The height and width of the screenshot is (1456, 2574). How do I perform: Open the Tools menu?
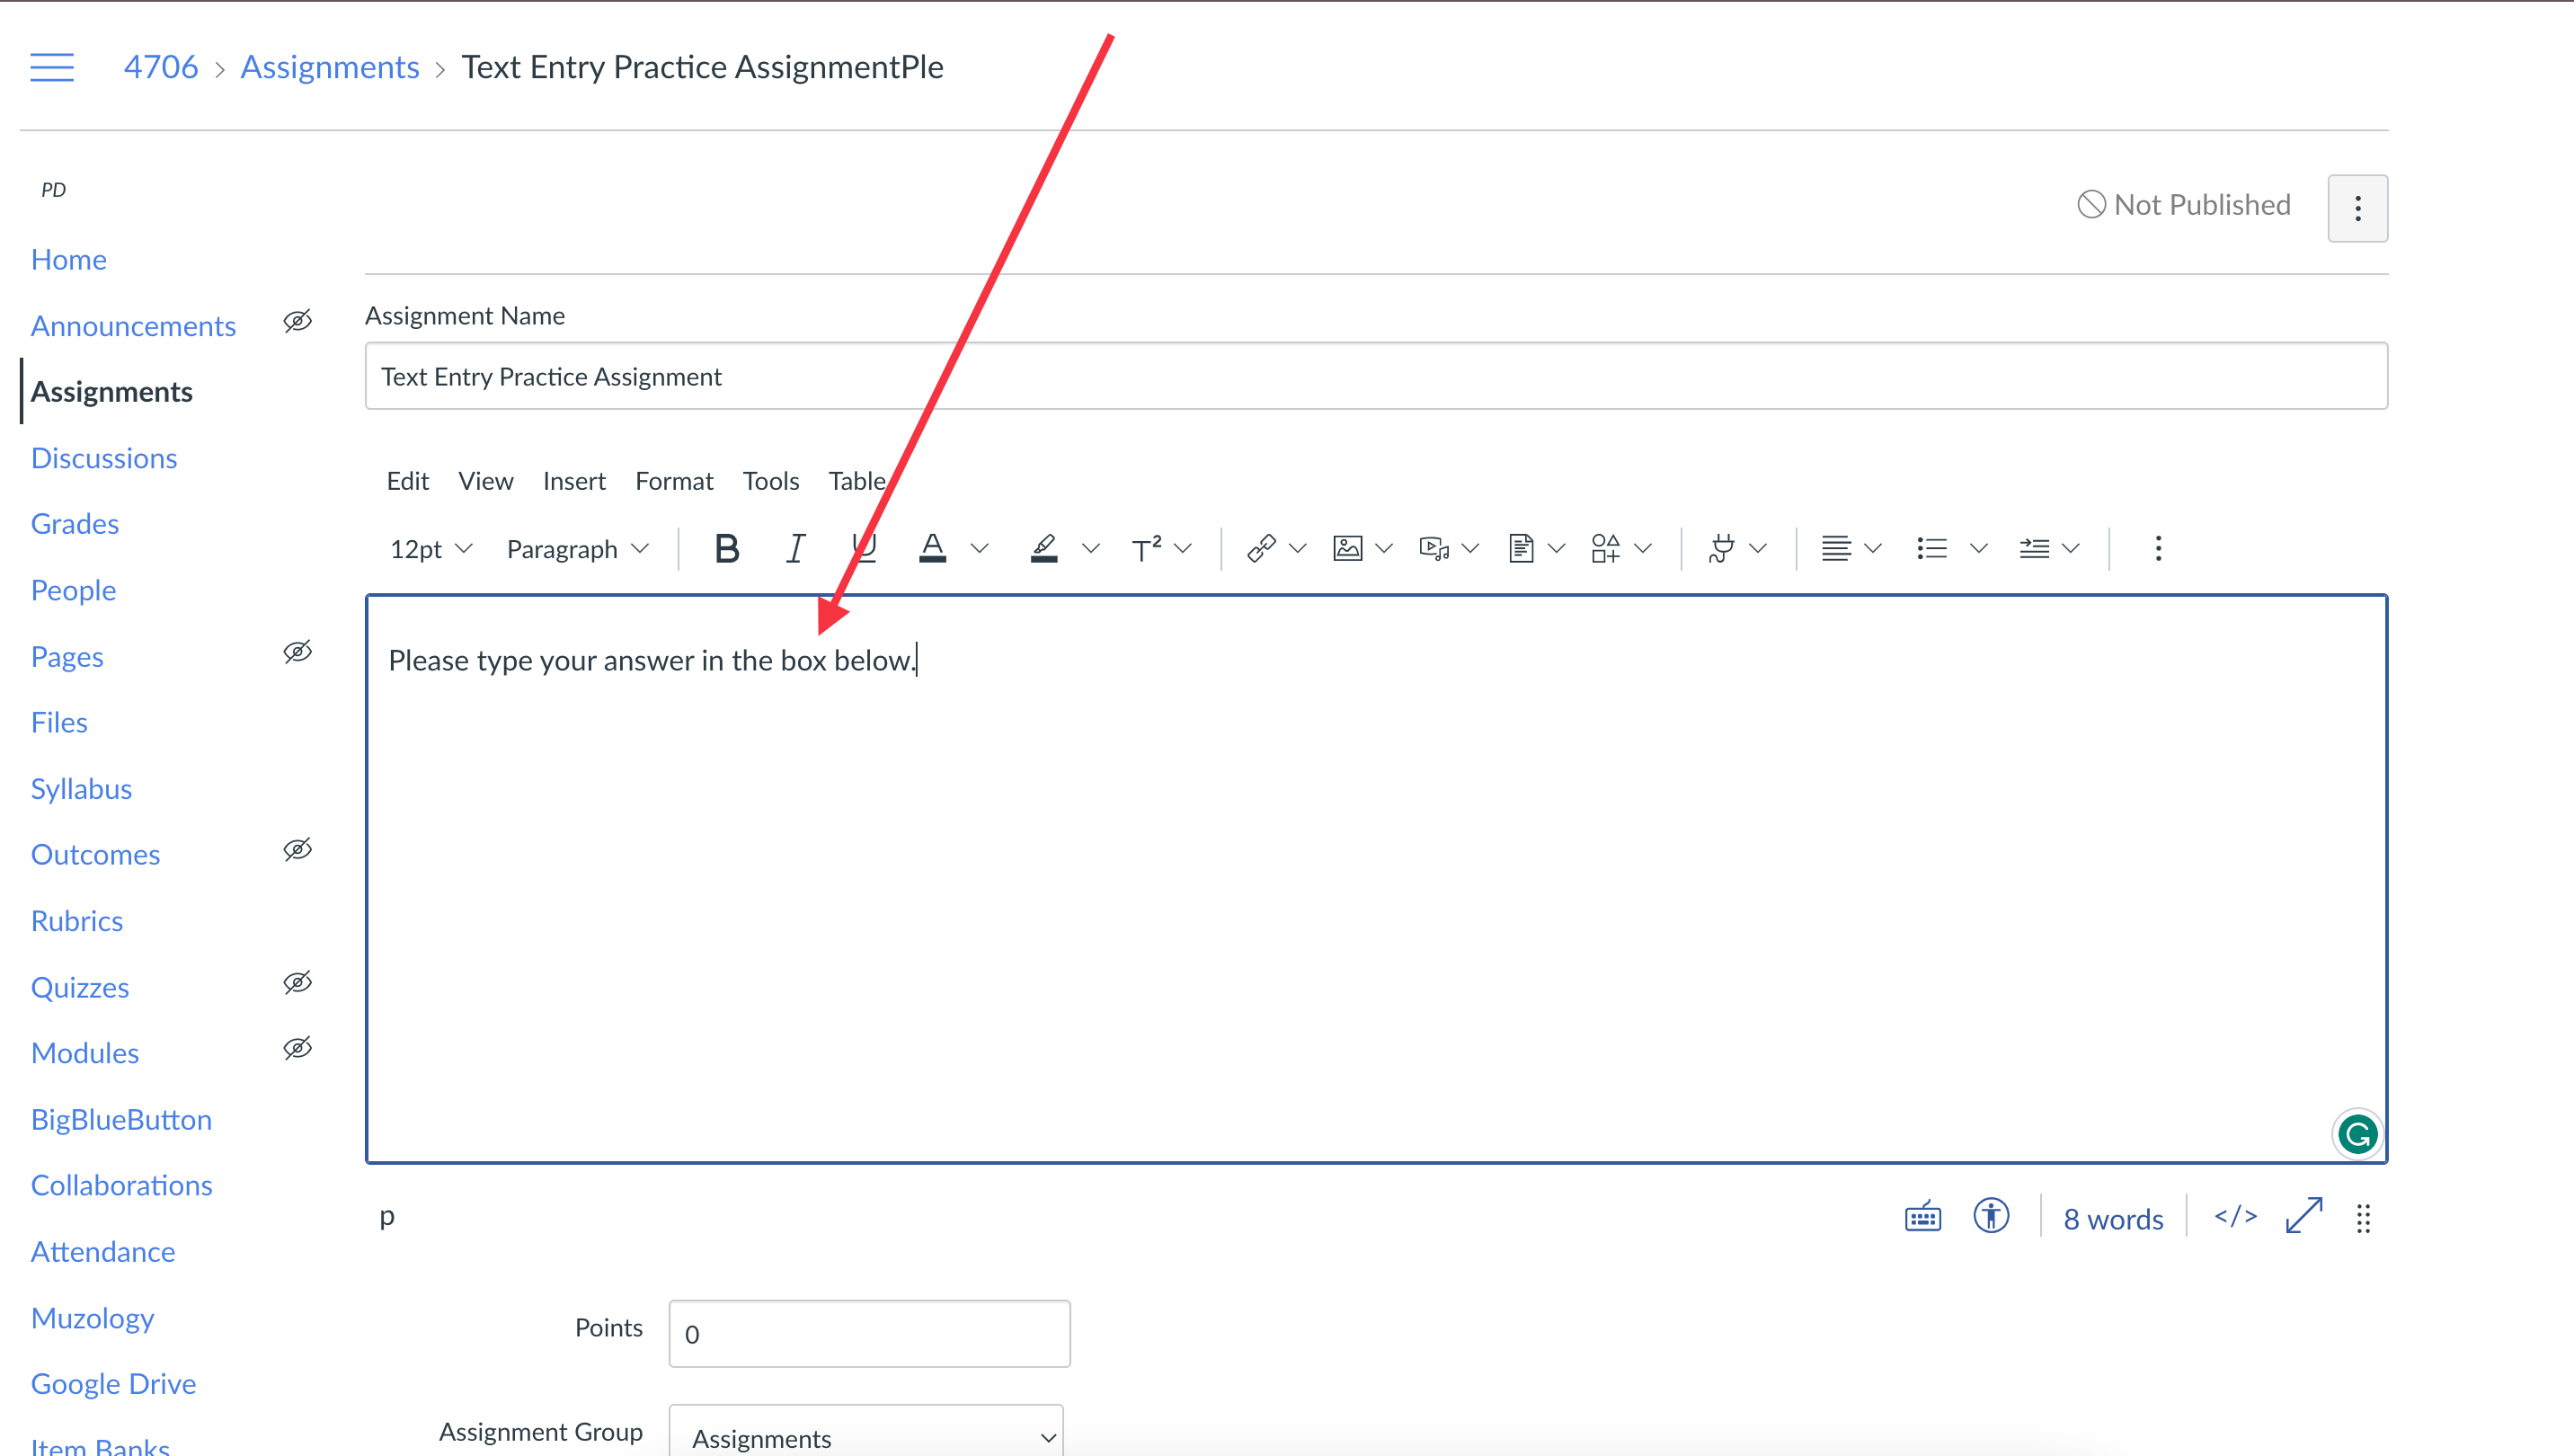point(771,481)
